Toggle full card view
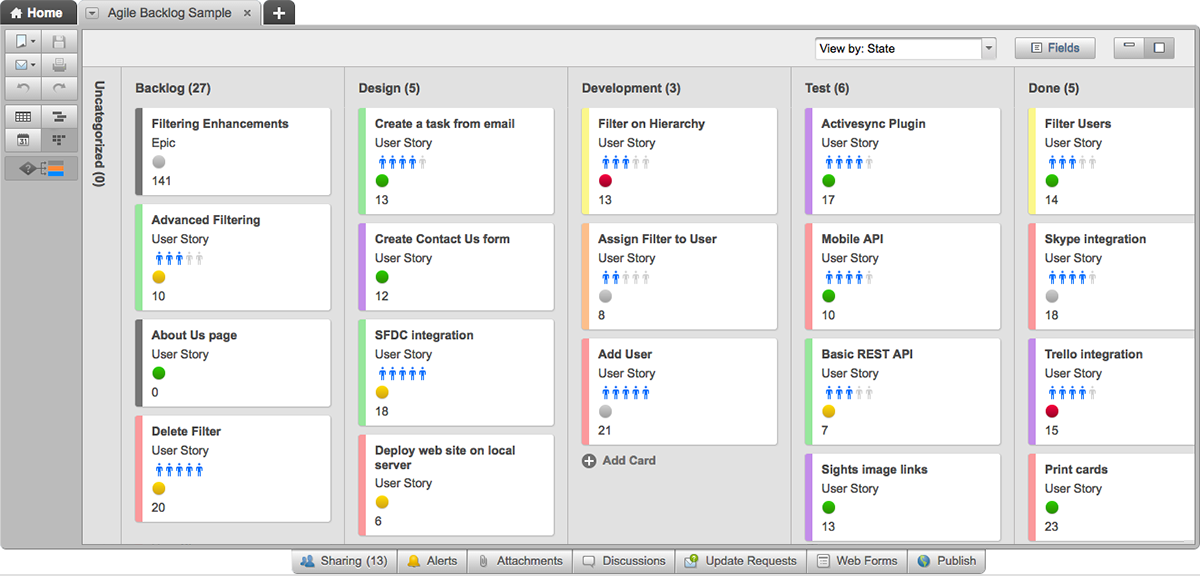1200x576 pixels. click(1159, 47)
